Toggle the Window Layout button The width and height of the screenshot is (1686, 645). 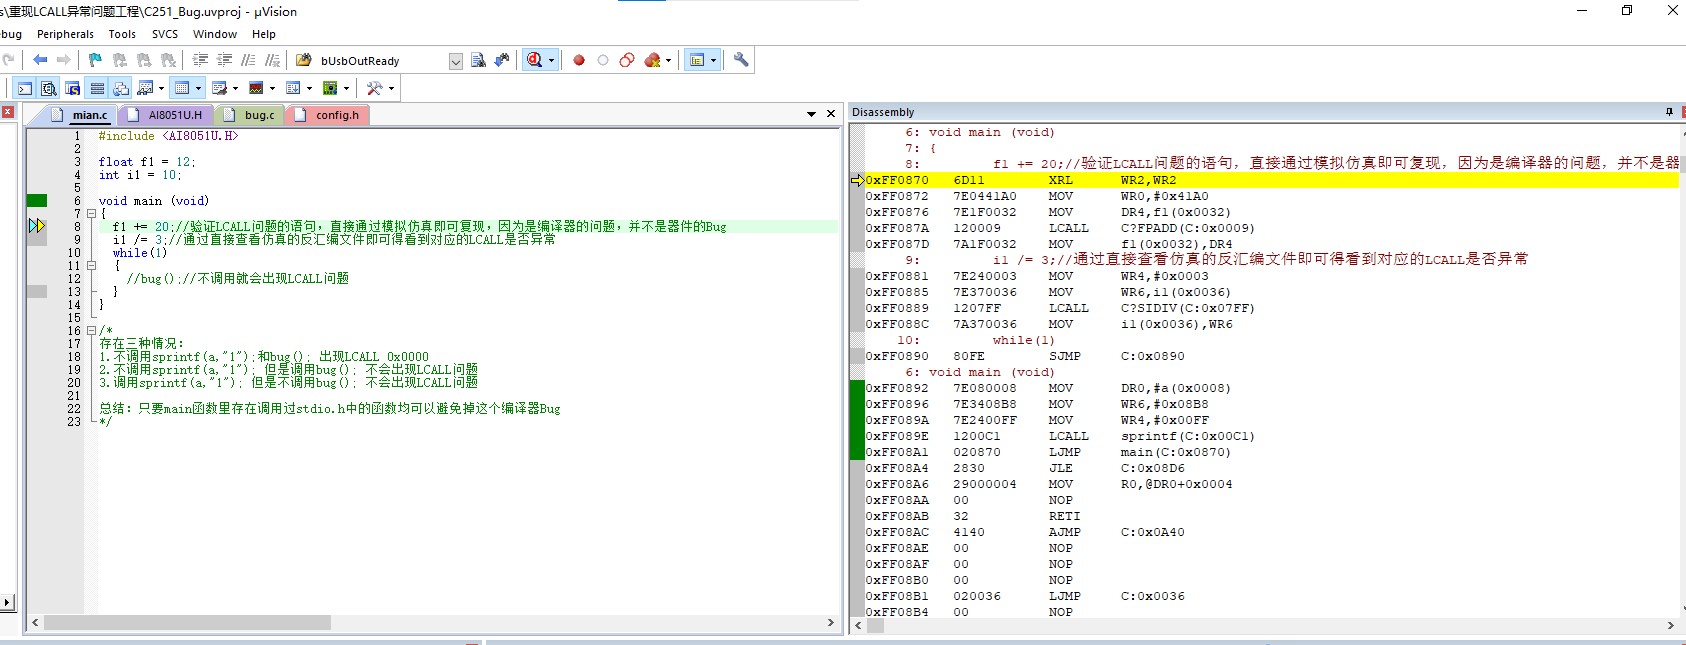pos(697,60)
